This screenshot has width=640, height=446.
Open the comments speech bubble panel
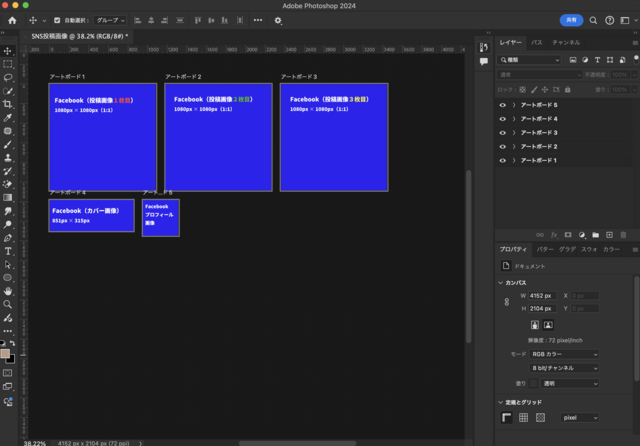[x=484, y=62]
